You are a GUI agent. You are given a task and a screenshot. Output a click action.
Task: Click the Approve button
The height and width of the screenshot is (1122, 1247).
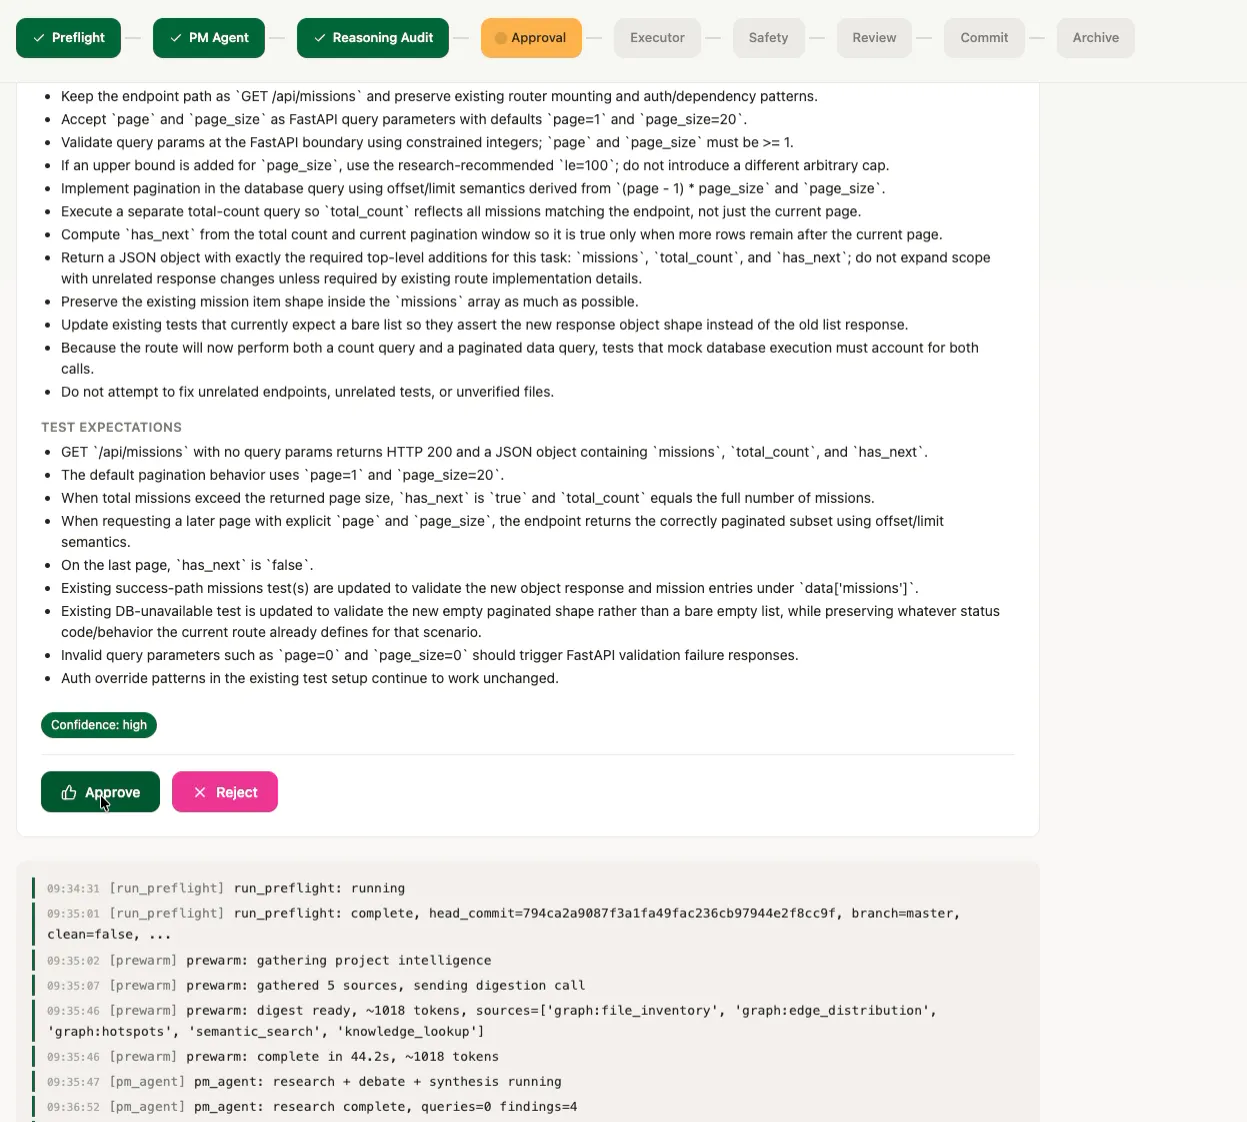[x=100, y=792]
